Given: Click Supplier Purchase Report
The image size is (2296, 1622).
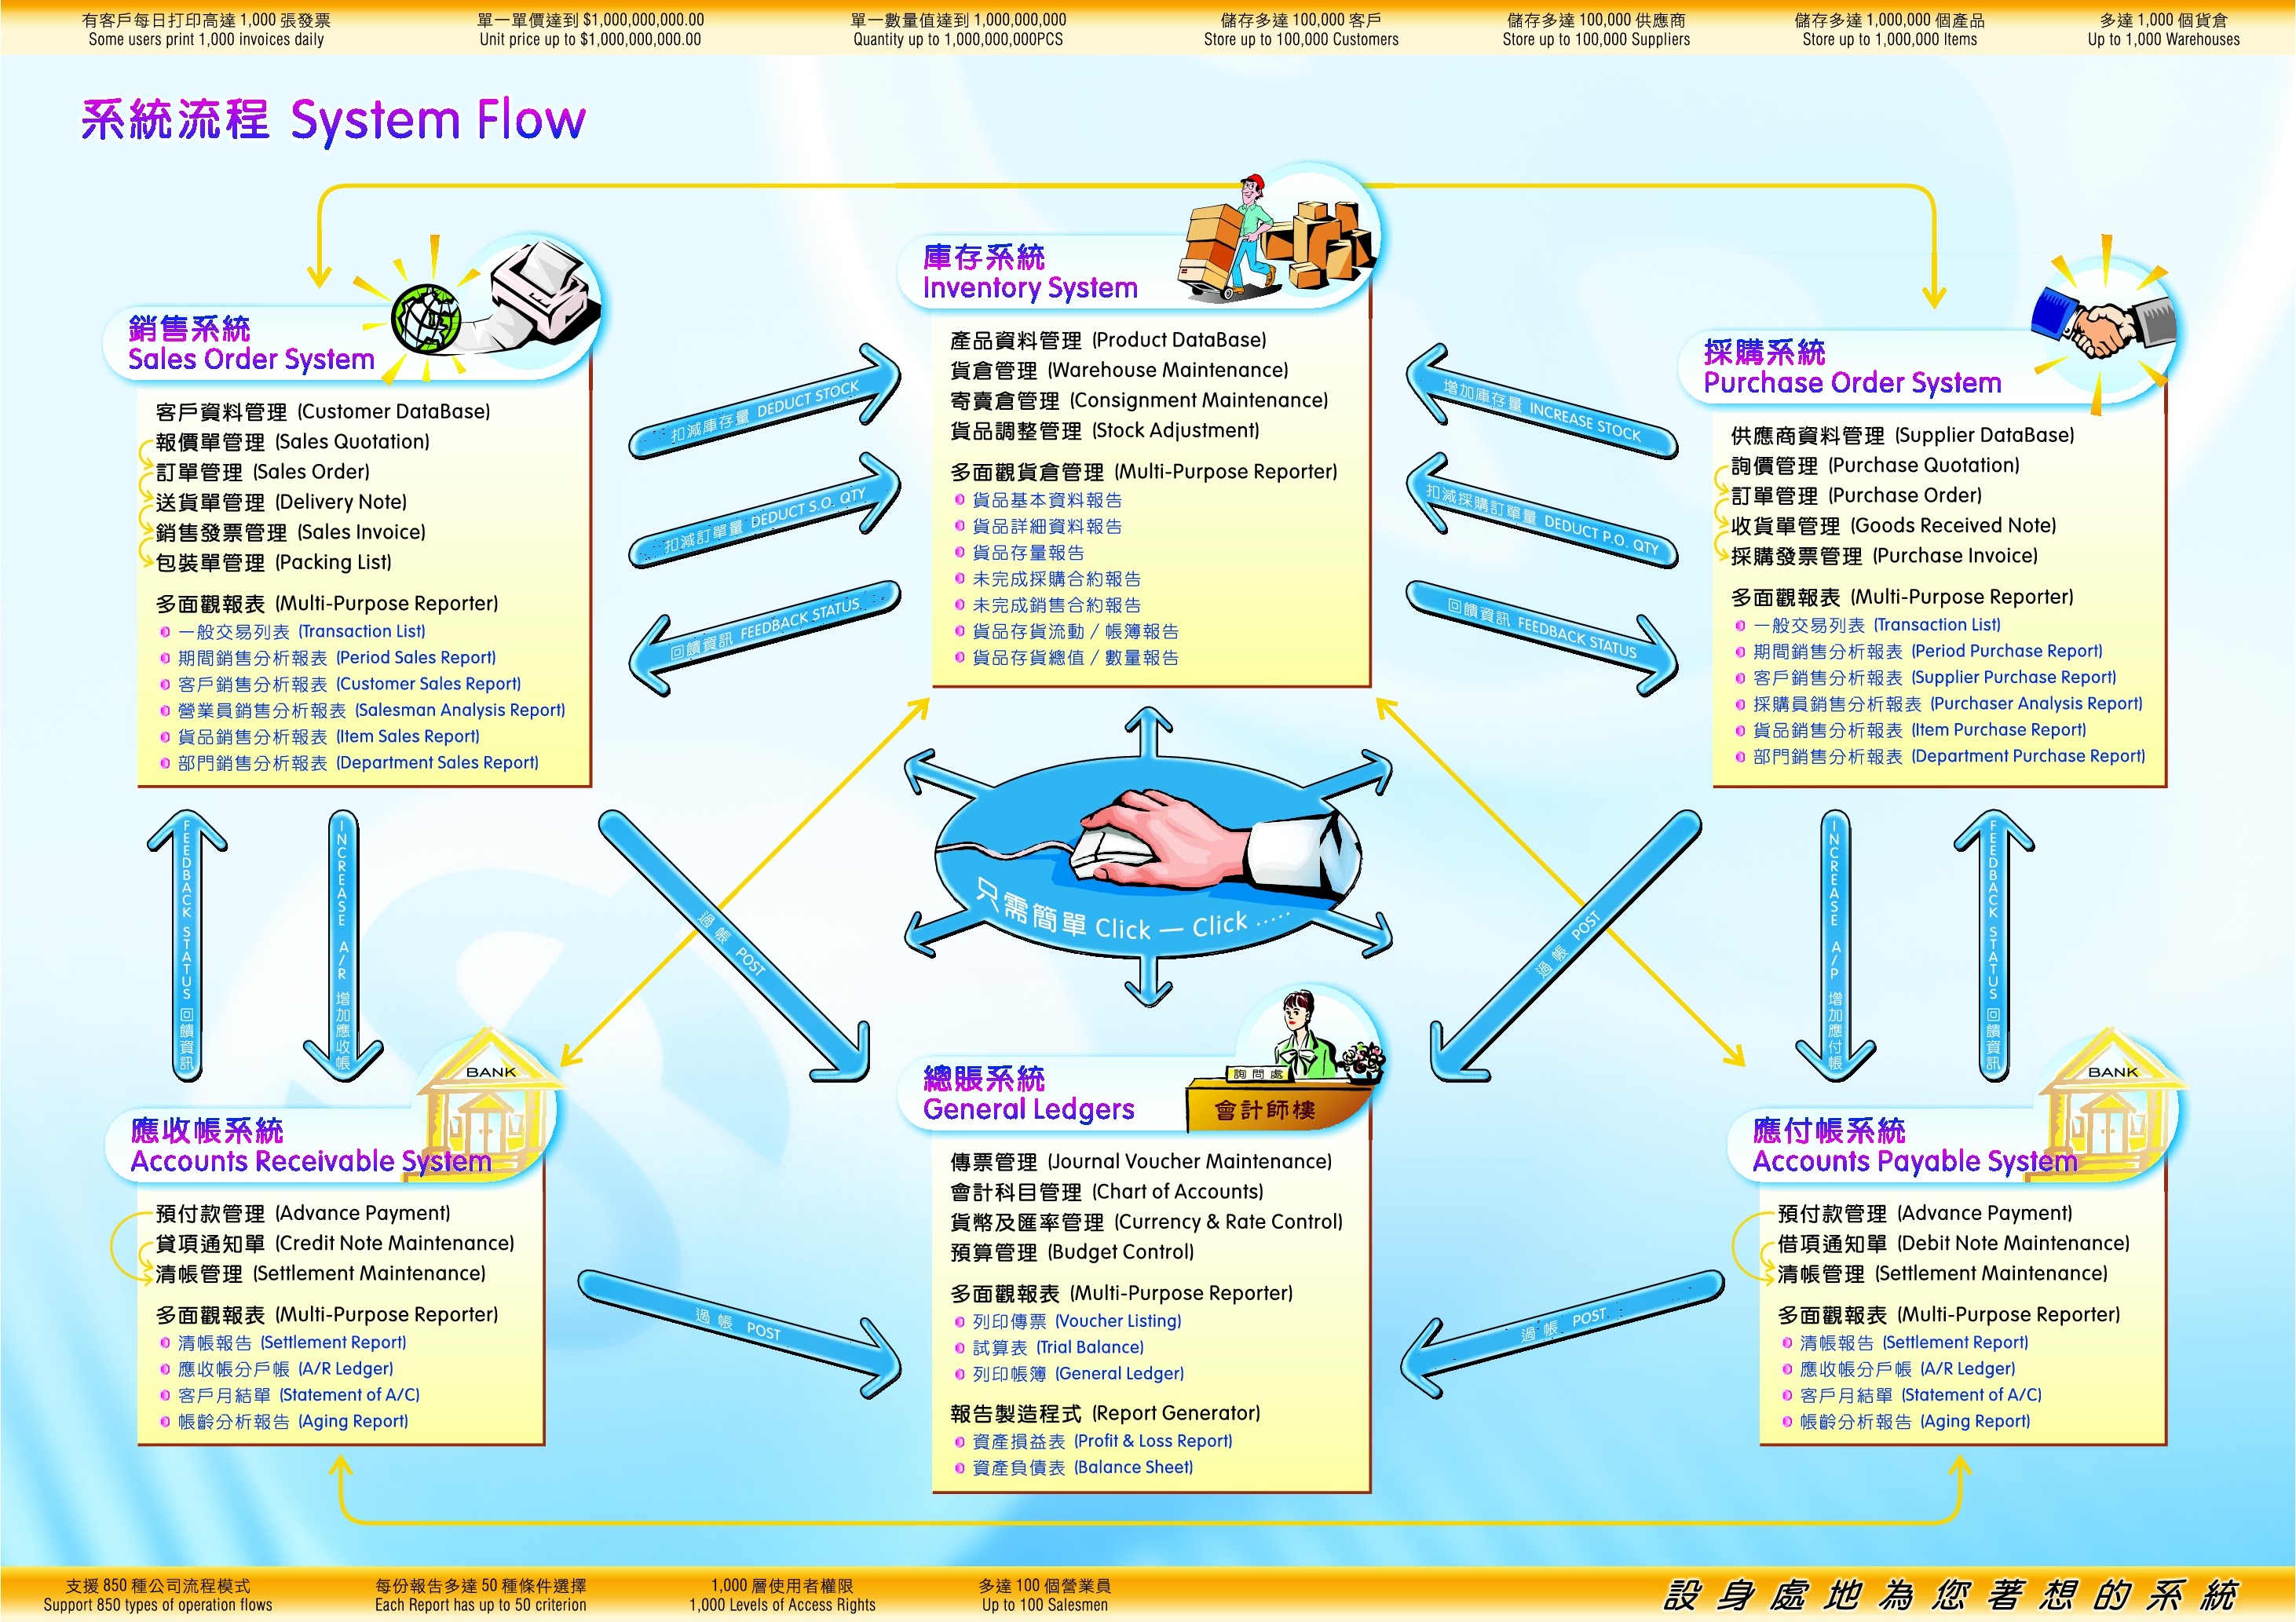Looking at the screenshot, I should pos(1934,677).
